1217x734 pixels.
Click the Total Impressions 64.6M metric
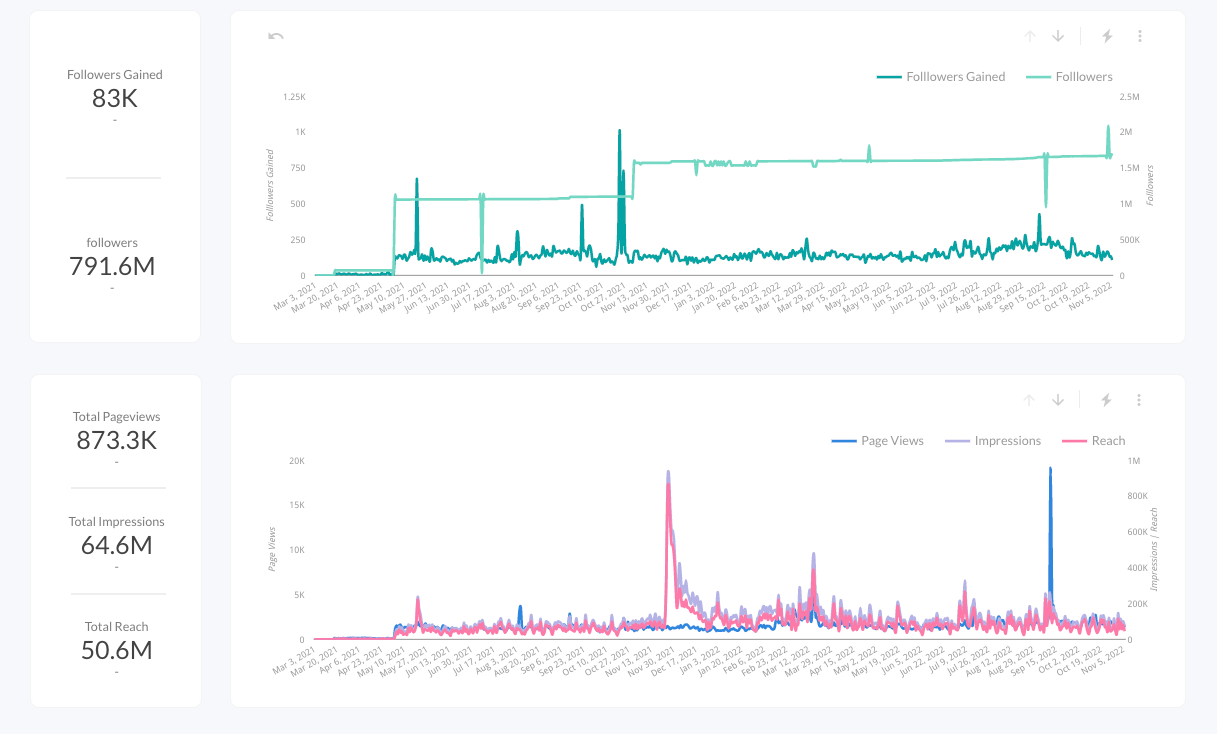point(114,535)
